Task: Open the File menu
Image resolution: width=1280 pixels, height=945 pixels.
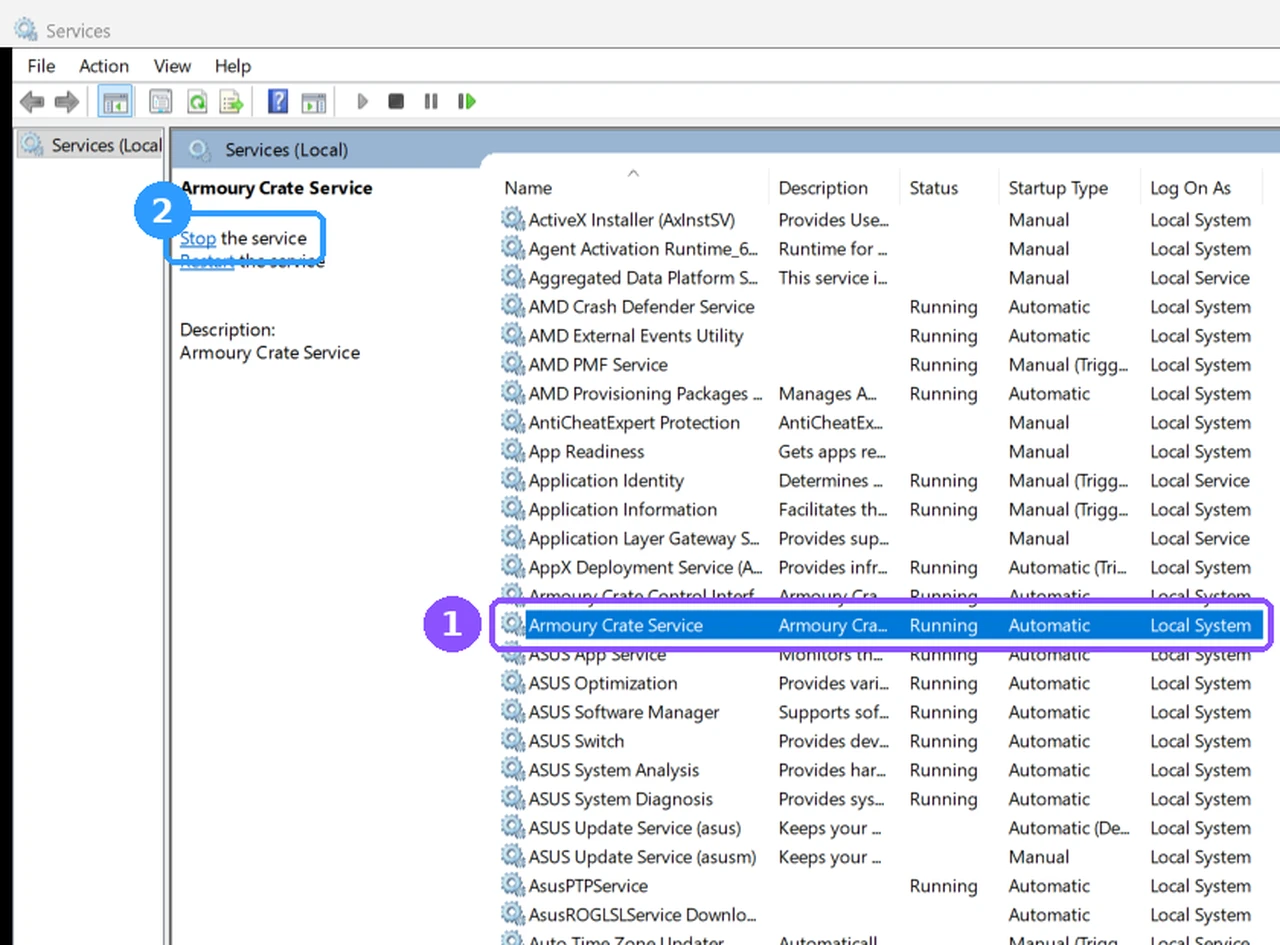Action: 41,66
